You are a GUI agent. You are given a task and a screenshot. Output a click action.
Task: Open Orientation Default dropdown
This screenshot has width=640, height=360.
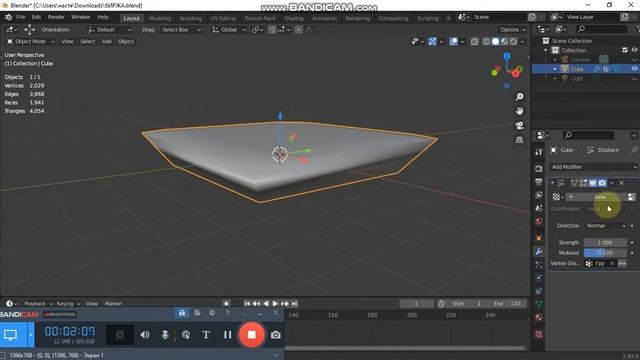(x=109, y=30)
